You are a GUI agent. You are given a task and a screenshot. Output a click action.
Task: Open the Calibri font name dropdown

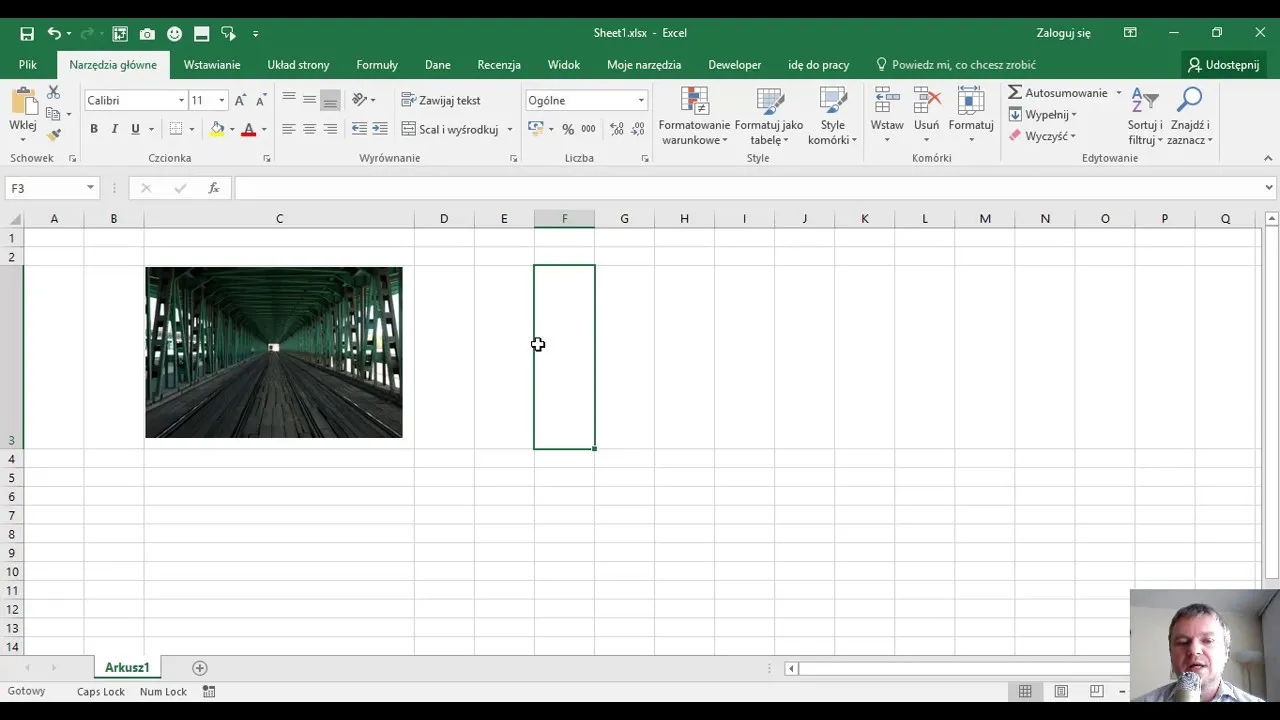[181, 100]
